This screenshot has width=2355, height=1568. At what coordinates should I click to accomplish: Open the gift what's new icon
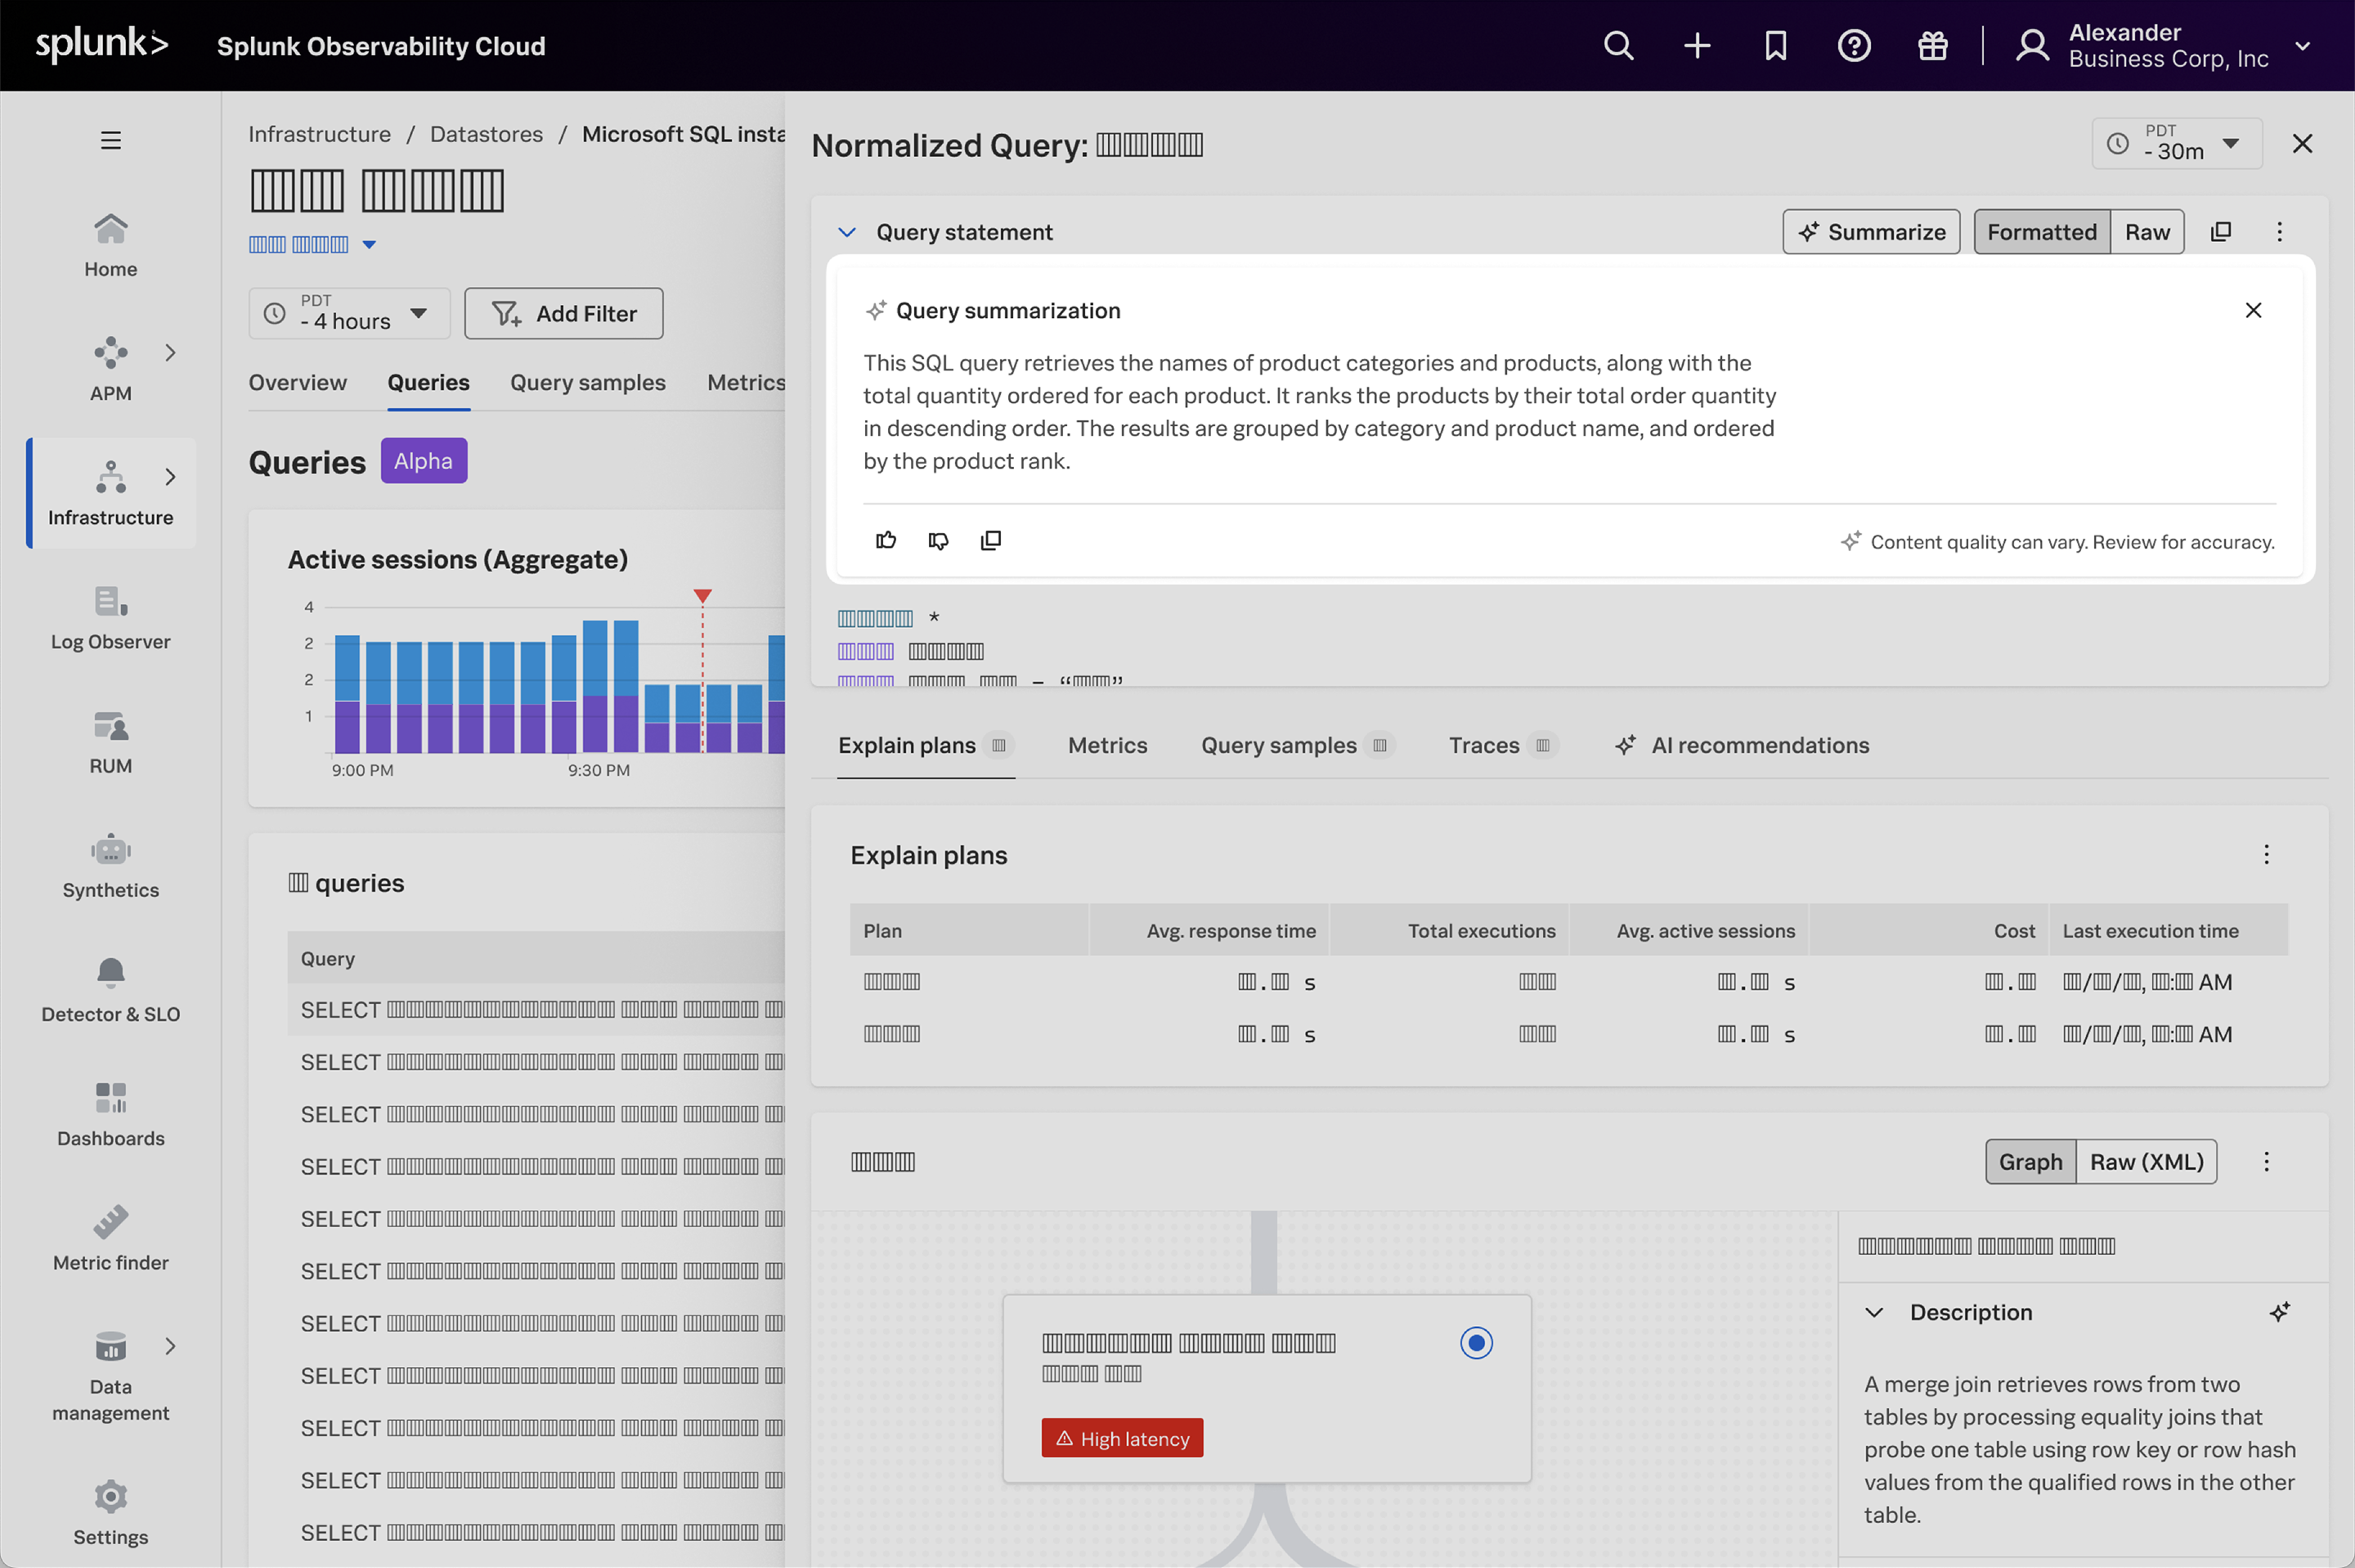coord(1932,45)
